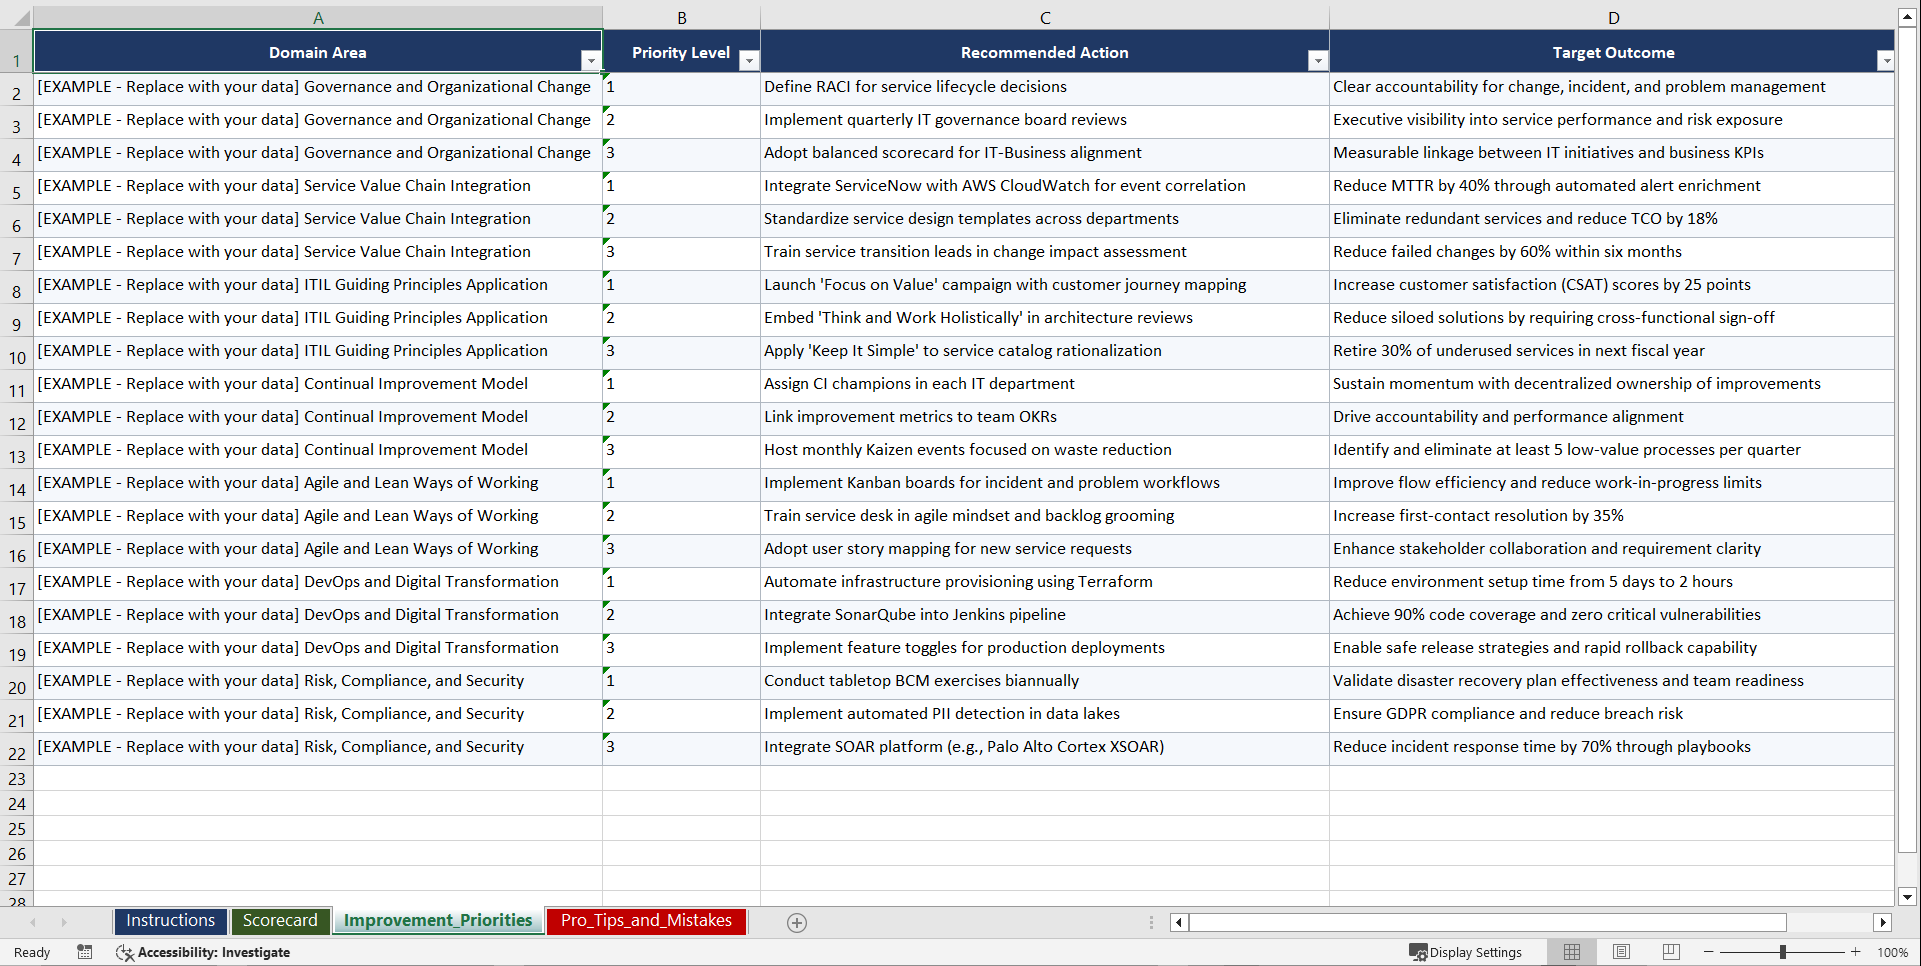Start macro recording from the status bar

point(85,952)
